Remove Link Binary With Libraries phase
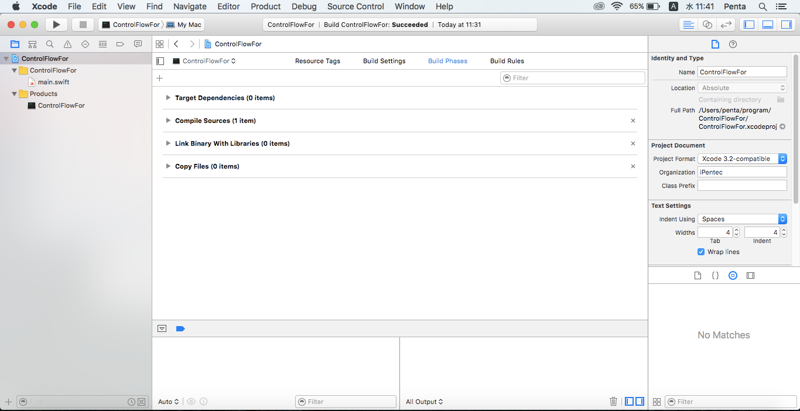 click(x=633, y=144)
